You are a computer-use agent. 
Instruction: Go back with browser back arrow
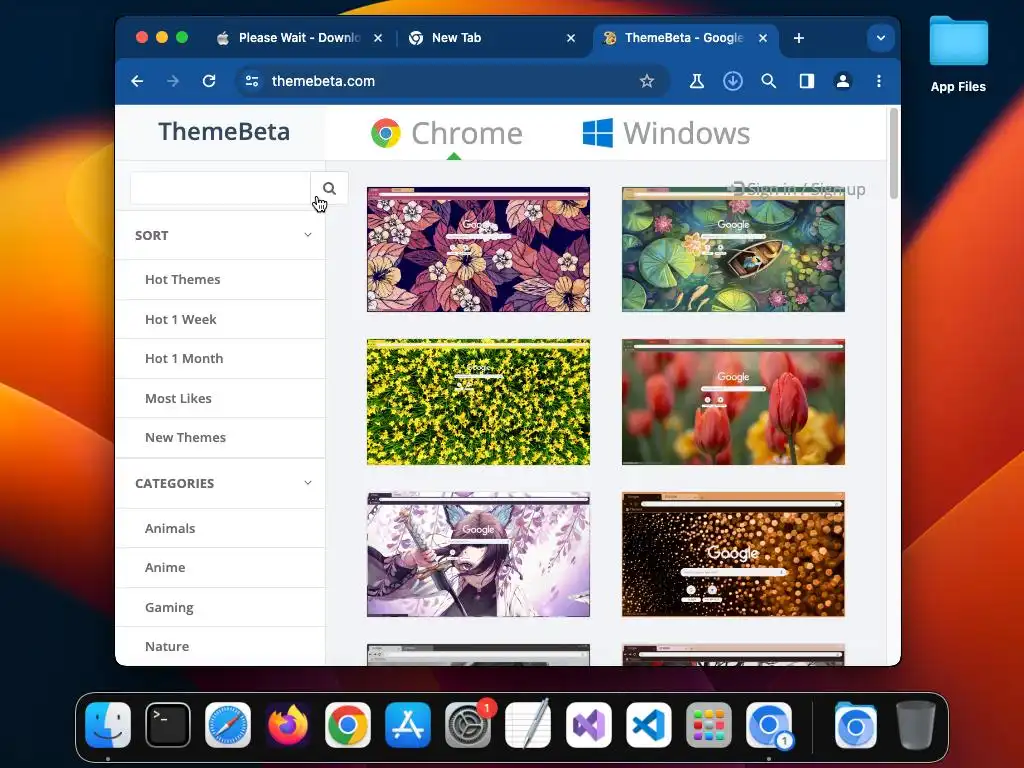[x=137, y=81]
